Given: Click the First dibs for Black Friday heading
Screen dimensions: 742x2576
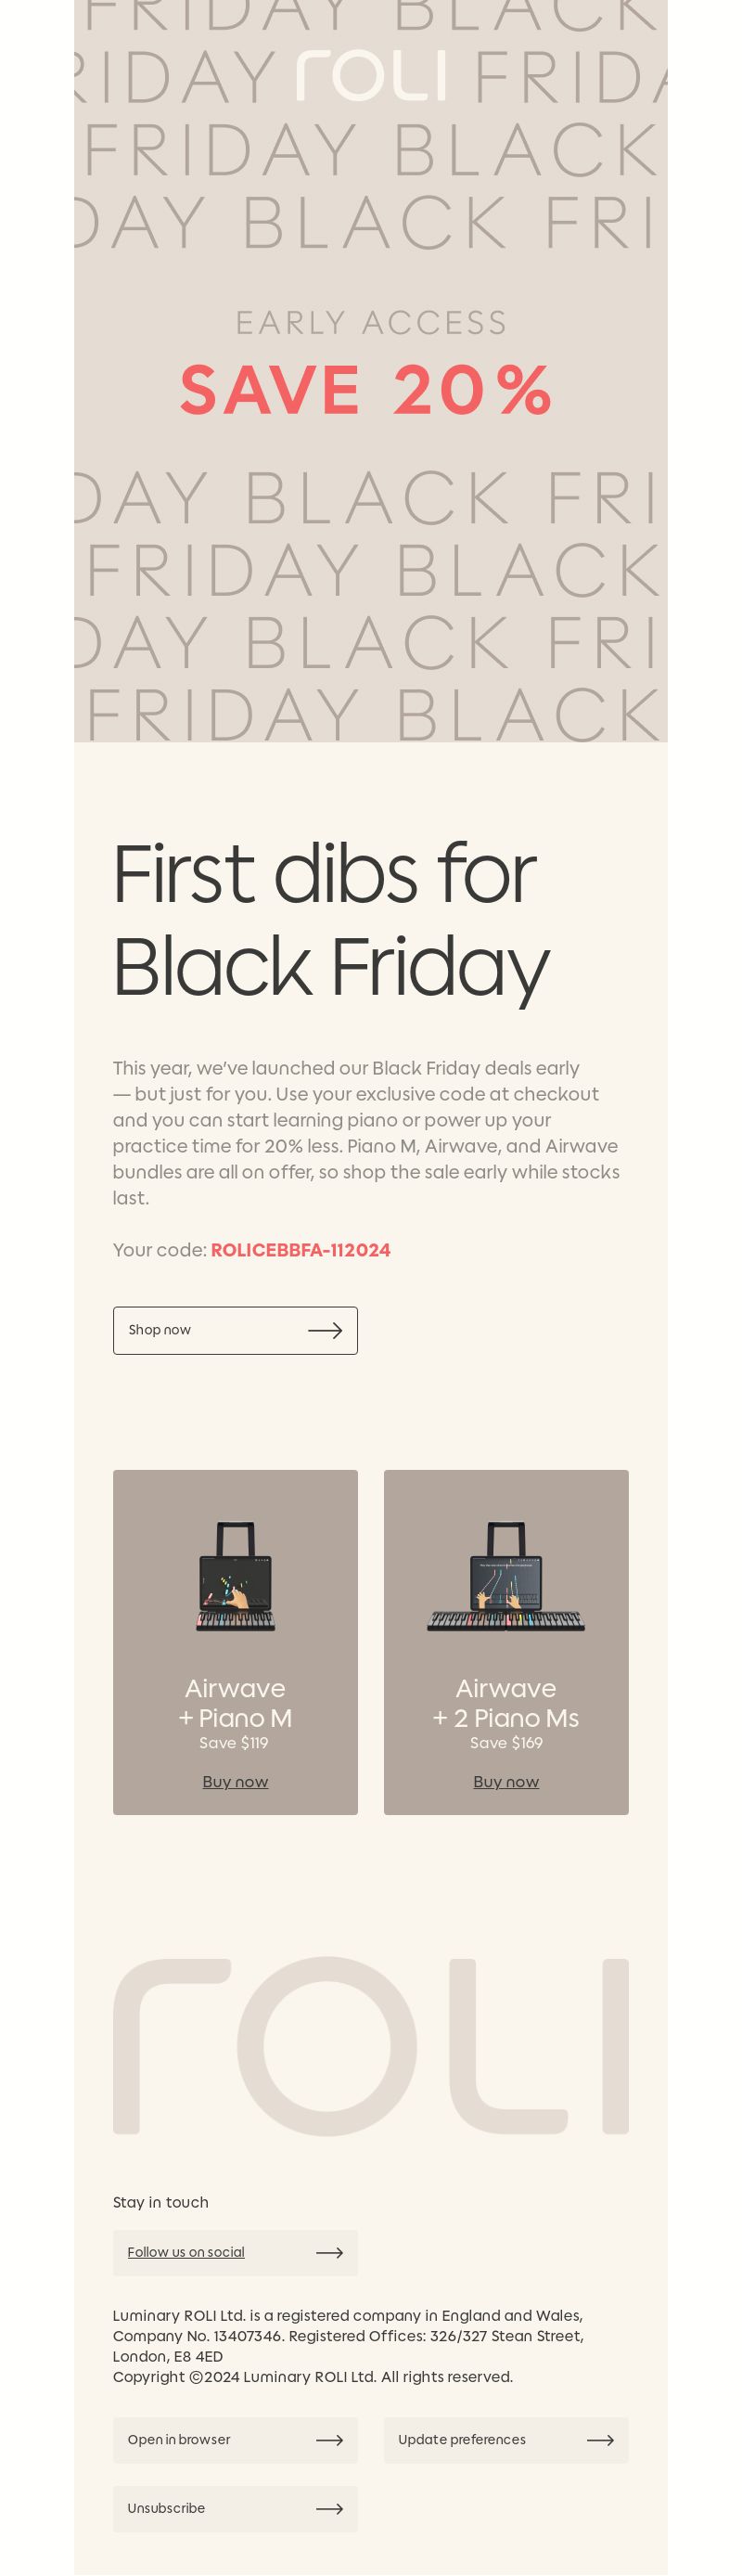Looking at the screenshot, I should click(330, 920).
